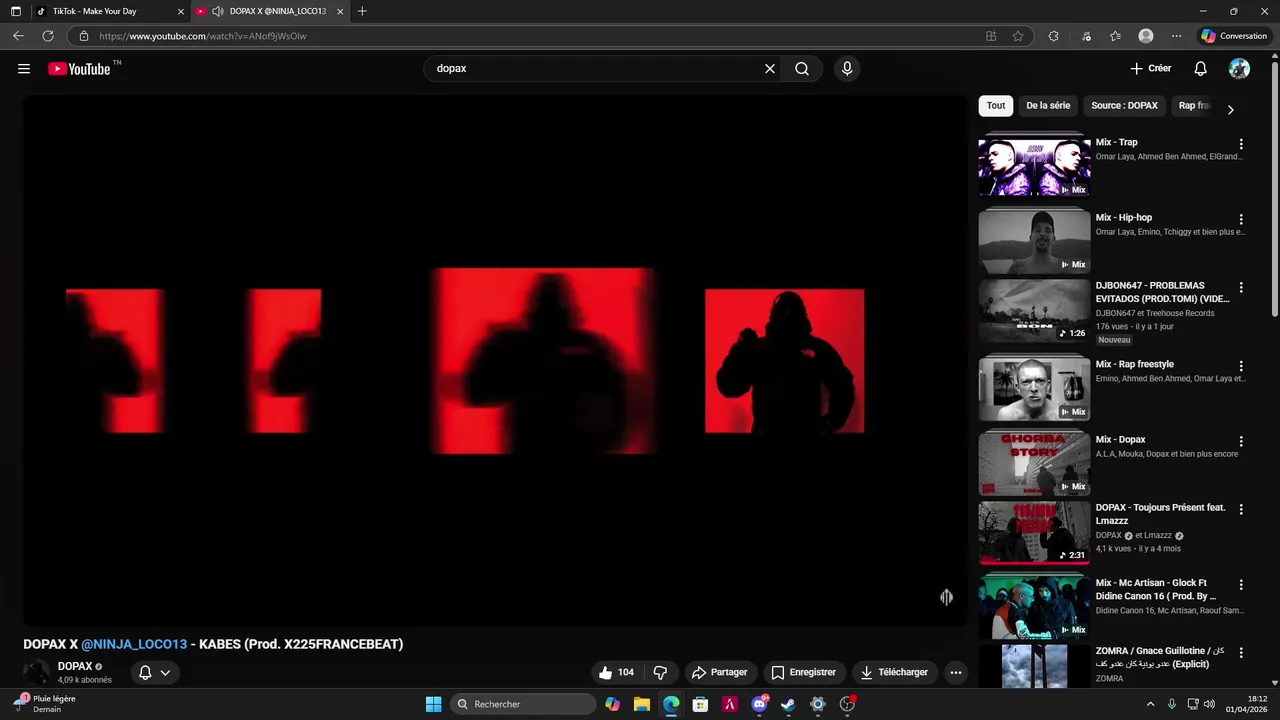The image size is (1280, 720).
Task: Open options for Mix - Rap freestyle
Action: click(1241, 366)
